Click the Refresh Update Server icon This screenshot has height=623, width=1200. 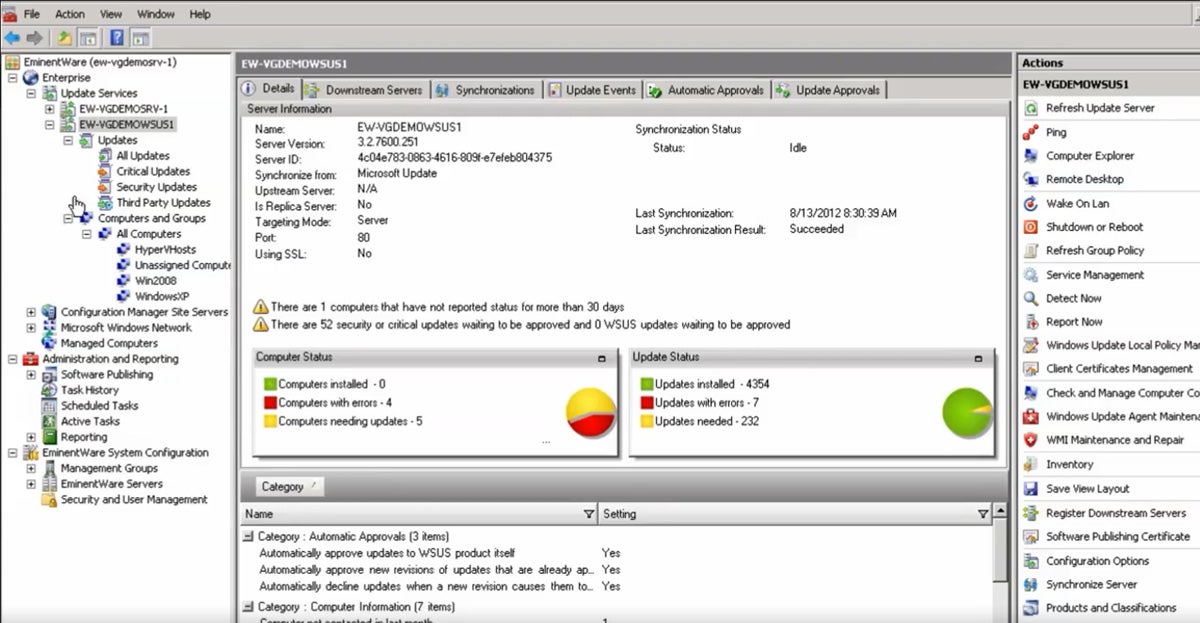pos(1030,108)
